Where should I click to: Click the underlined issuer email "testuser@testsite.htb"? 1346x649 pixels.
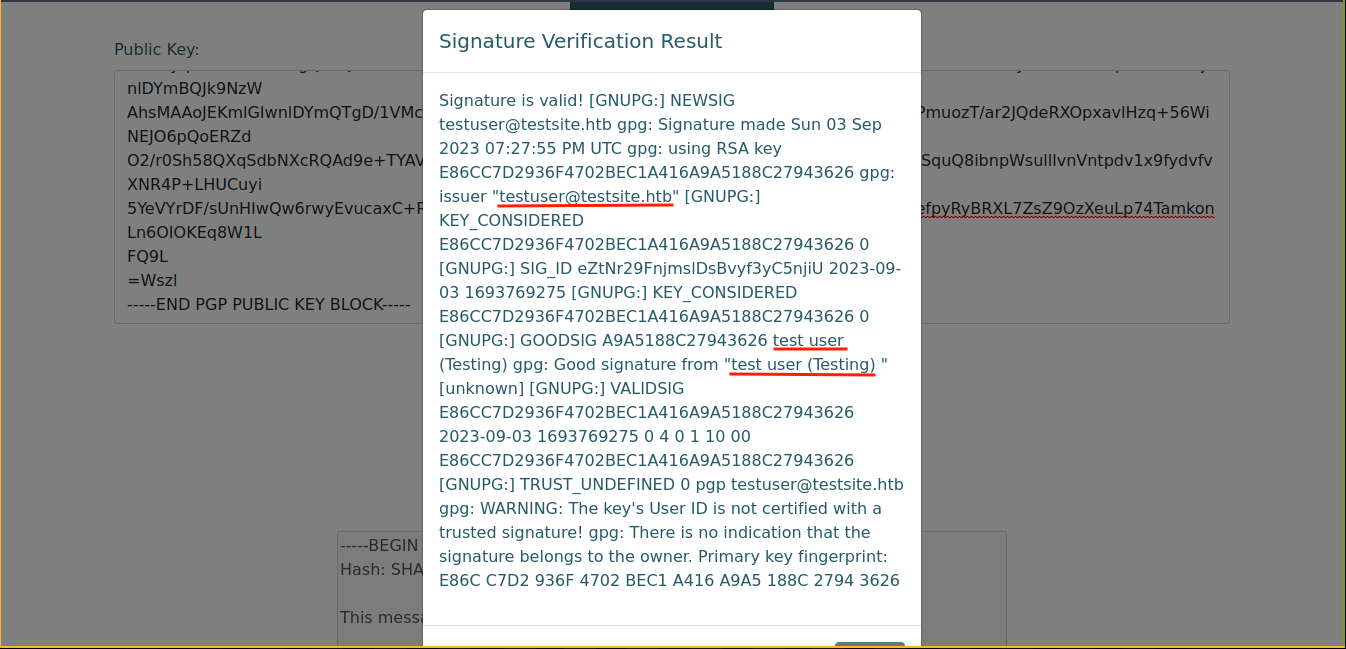585,196
